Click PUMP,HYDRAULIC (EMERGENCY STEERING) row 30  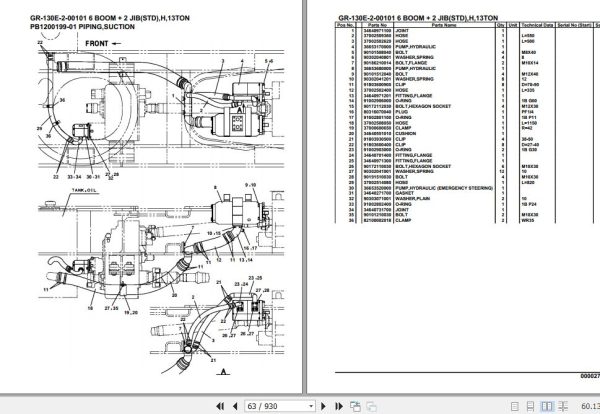[x=444, y=188]
